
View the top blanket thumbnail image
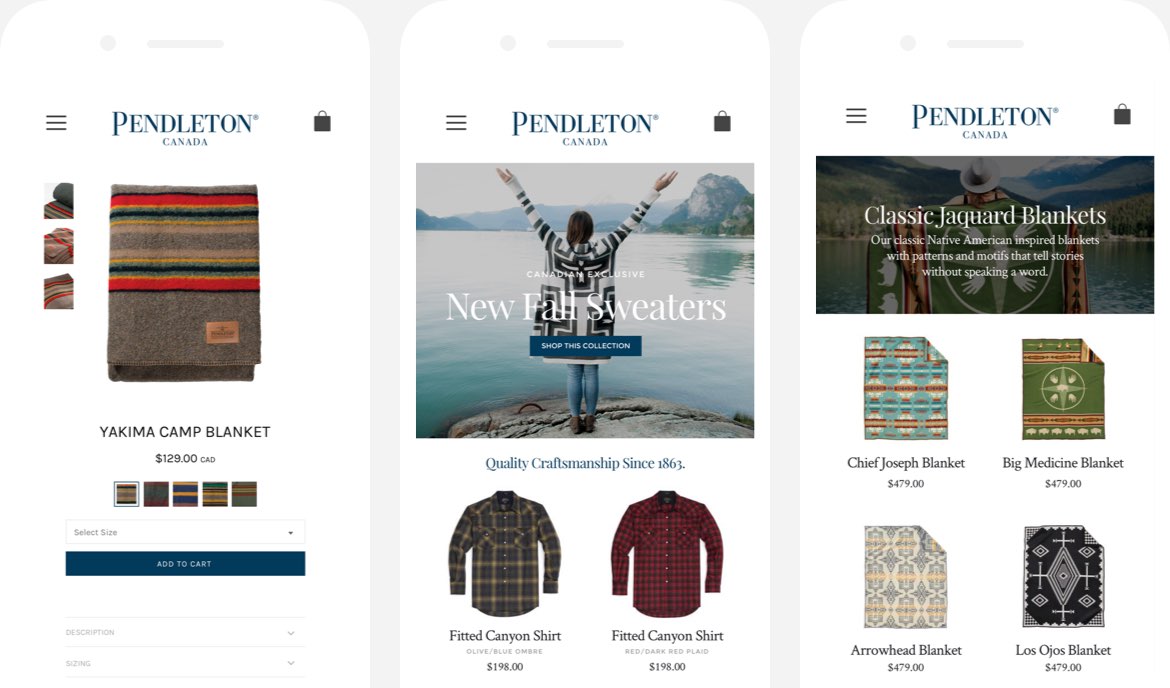pyautogui.click(x=59, y=201)
